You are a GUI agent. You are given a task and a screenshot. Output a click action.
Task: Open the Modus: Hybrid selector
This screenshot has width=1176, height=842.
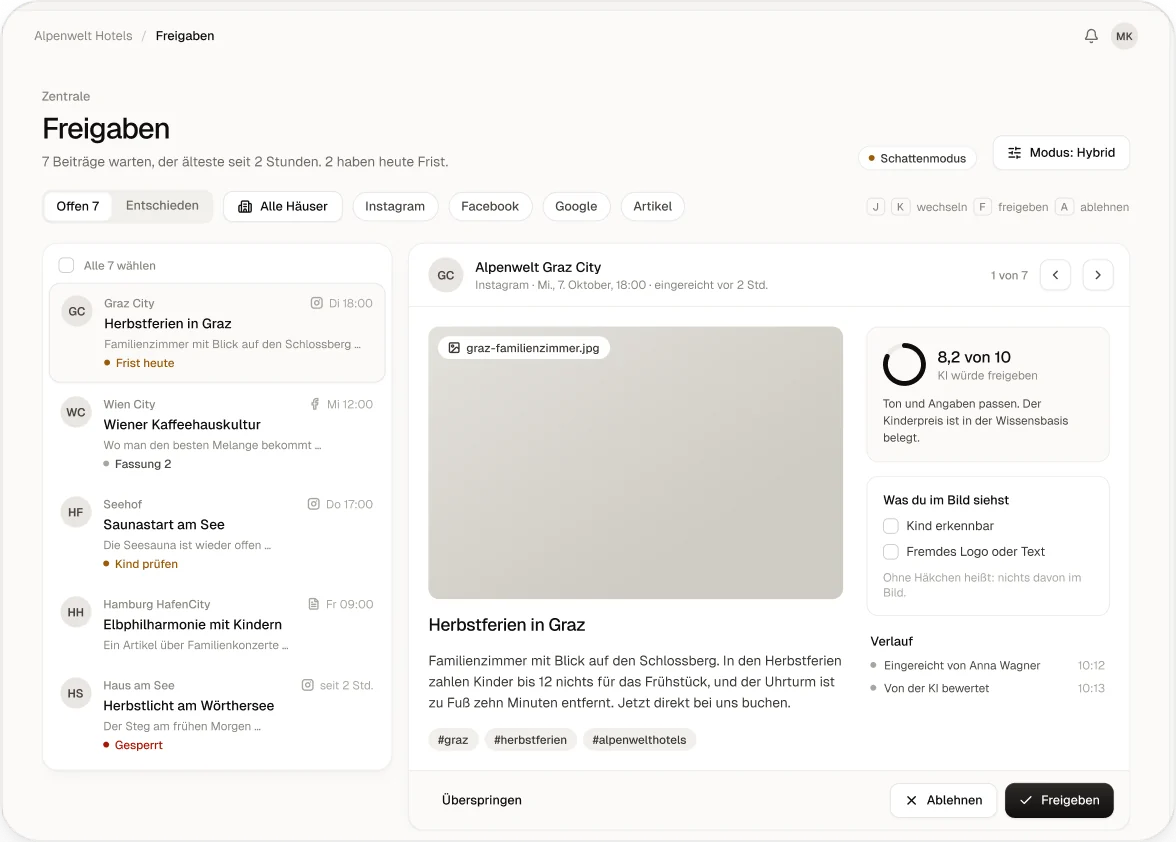pos(1060,153)
